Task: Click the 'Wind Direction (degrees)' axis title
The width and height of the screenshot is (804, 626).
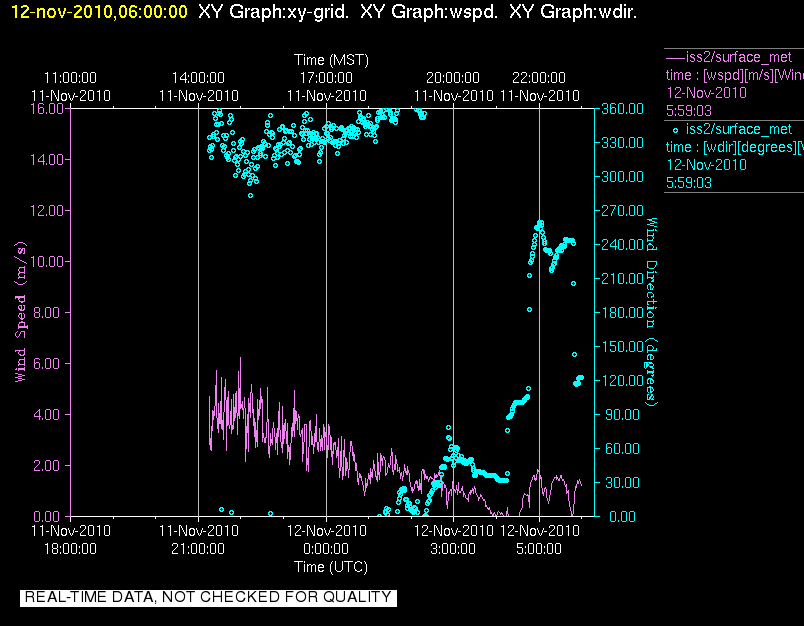Action: (651, 312)
